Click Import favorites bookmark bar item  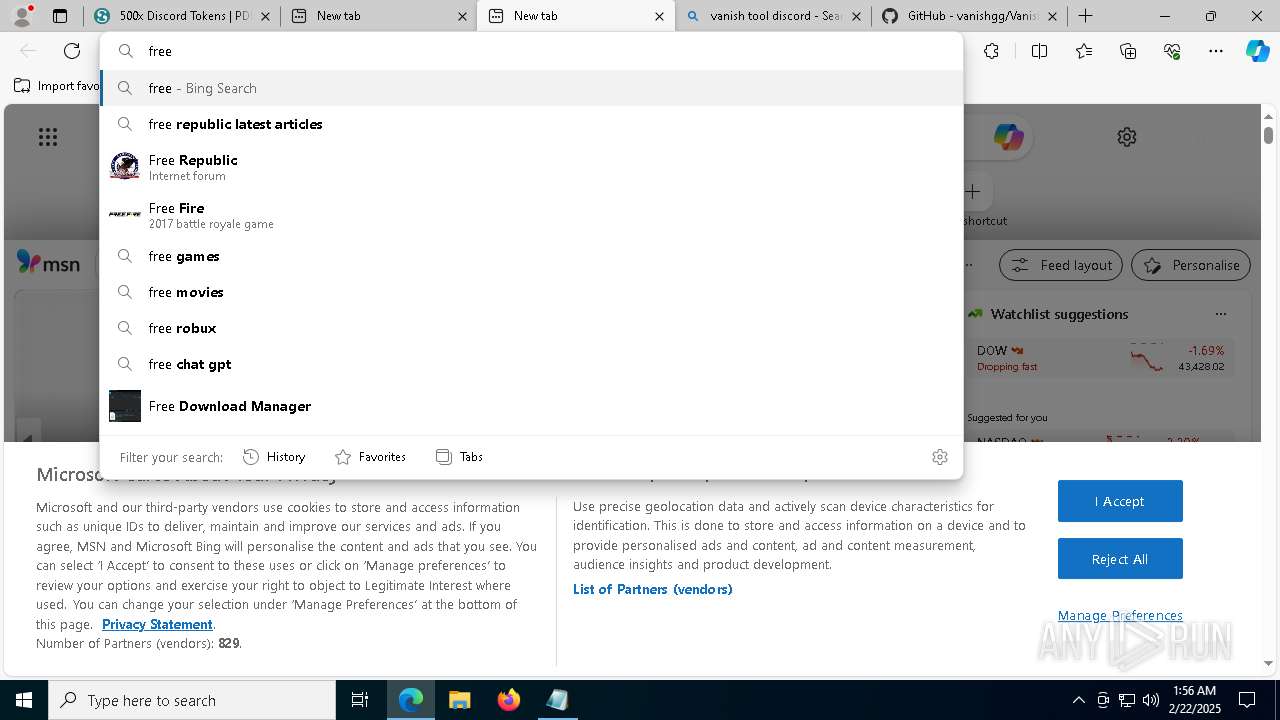point(57,86)
